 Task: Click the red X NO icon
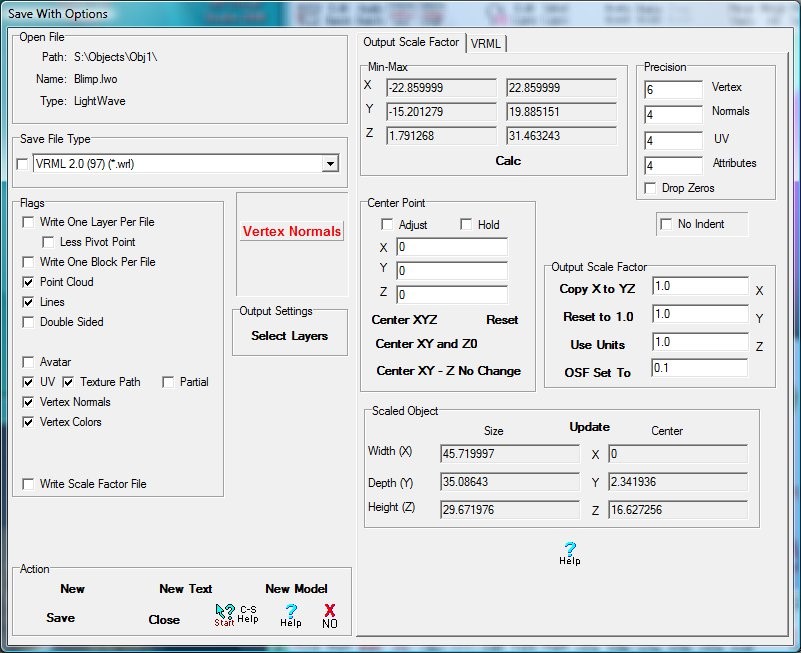[330, 614]
